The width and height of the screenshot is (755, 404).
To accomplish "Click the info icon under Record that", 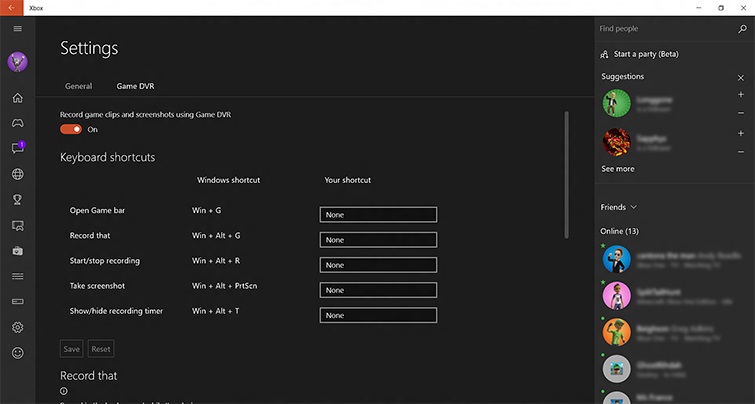I will point(64,391).
